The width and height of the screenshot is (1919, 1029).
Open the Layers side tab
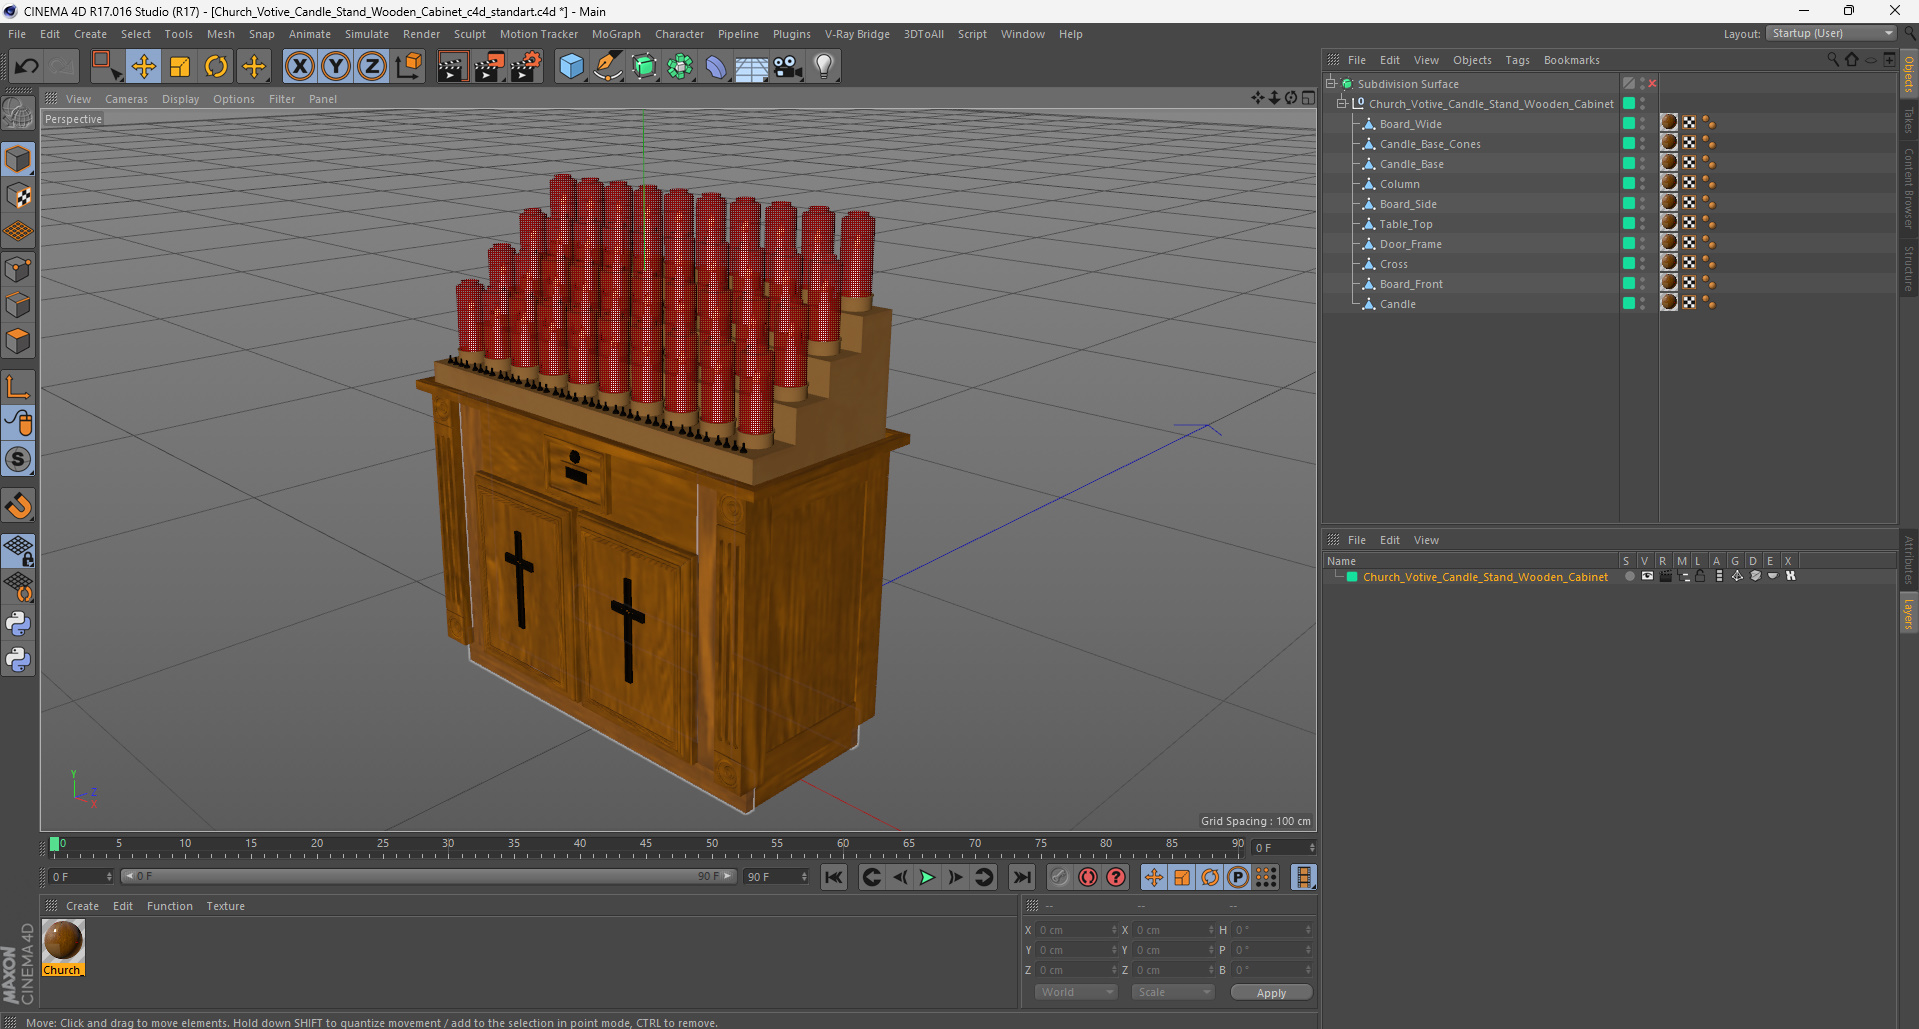click(1908, 613)
